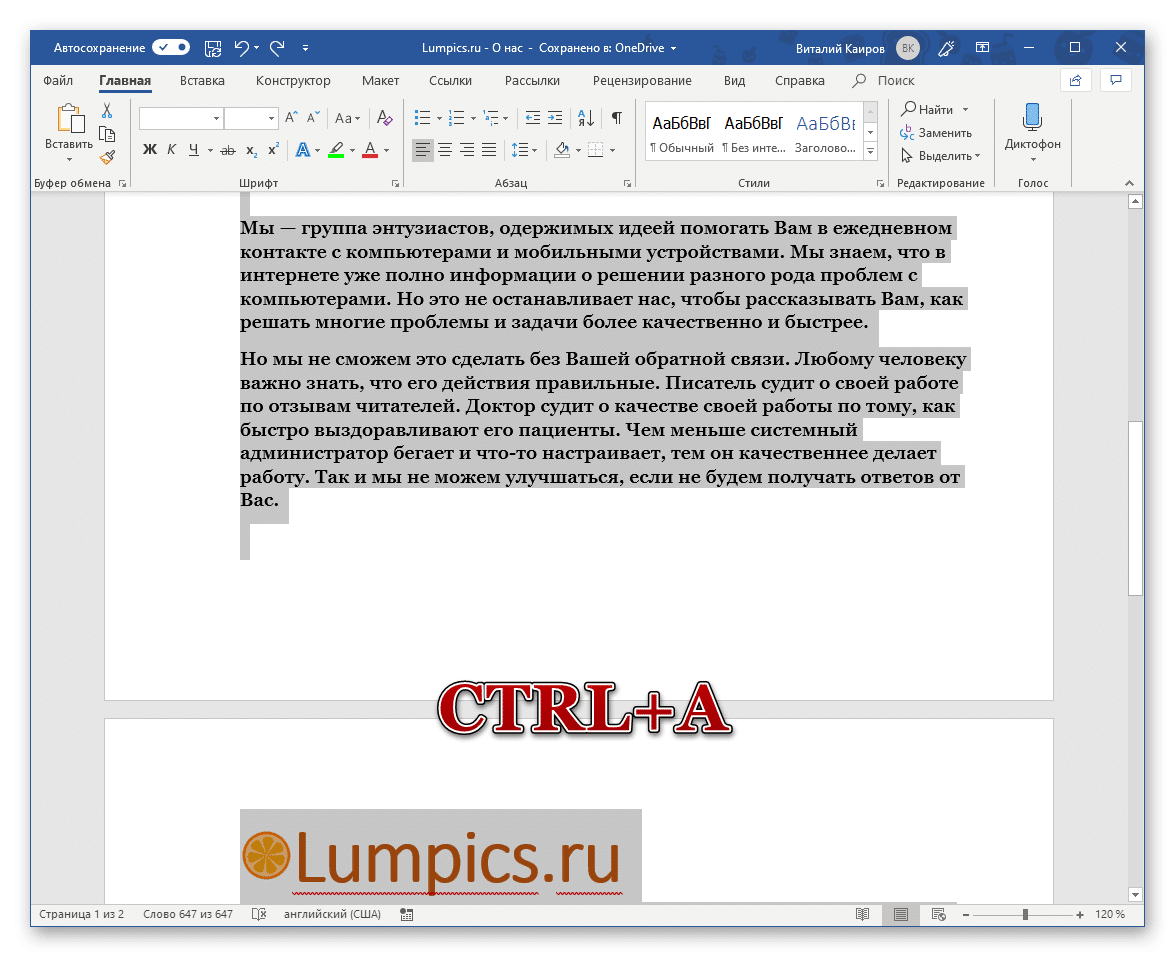Sort text alphabetically
The height and width of the screenshot is (957, 1175).
[x=586, y=118]
